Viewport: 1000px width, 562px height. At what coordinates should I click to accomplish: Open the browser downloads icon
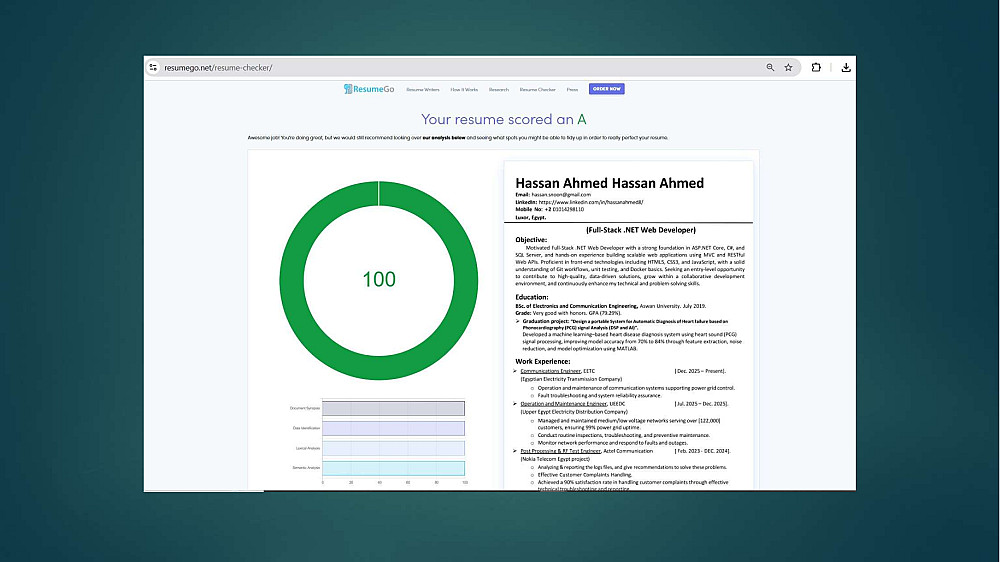click(846, 67)
